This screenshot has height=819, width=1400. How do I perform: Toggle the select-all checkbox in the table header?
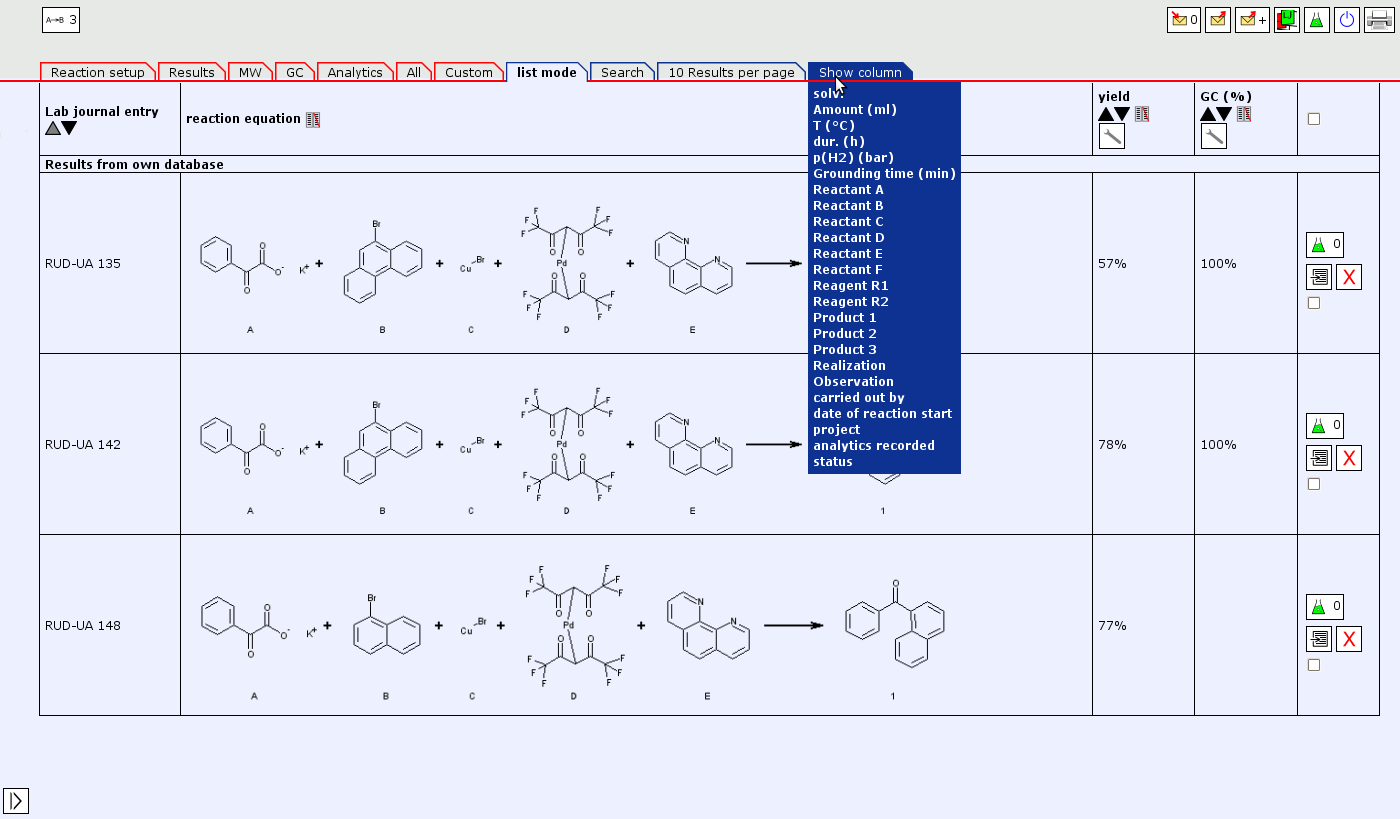(x=1314, y=119)
